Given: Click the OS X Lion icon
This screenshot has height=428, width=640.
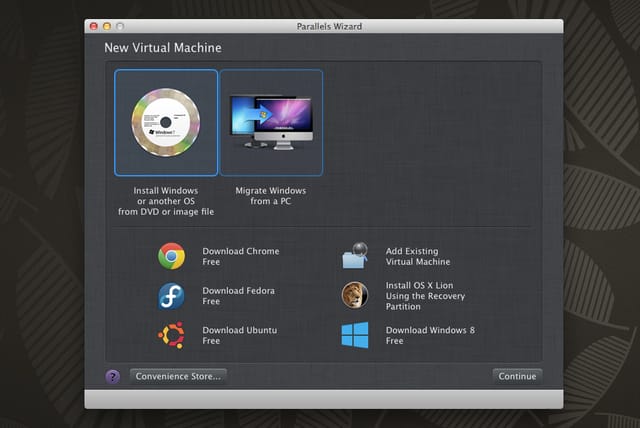Looking at the screenshot, I should (x=355, y=295).
